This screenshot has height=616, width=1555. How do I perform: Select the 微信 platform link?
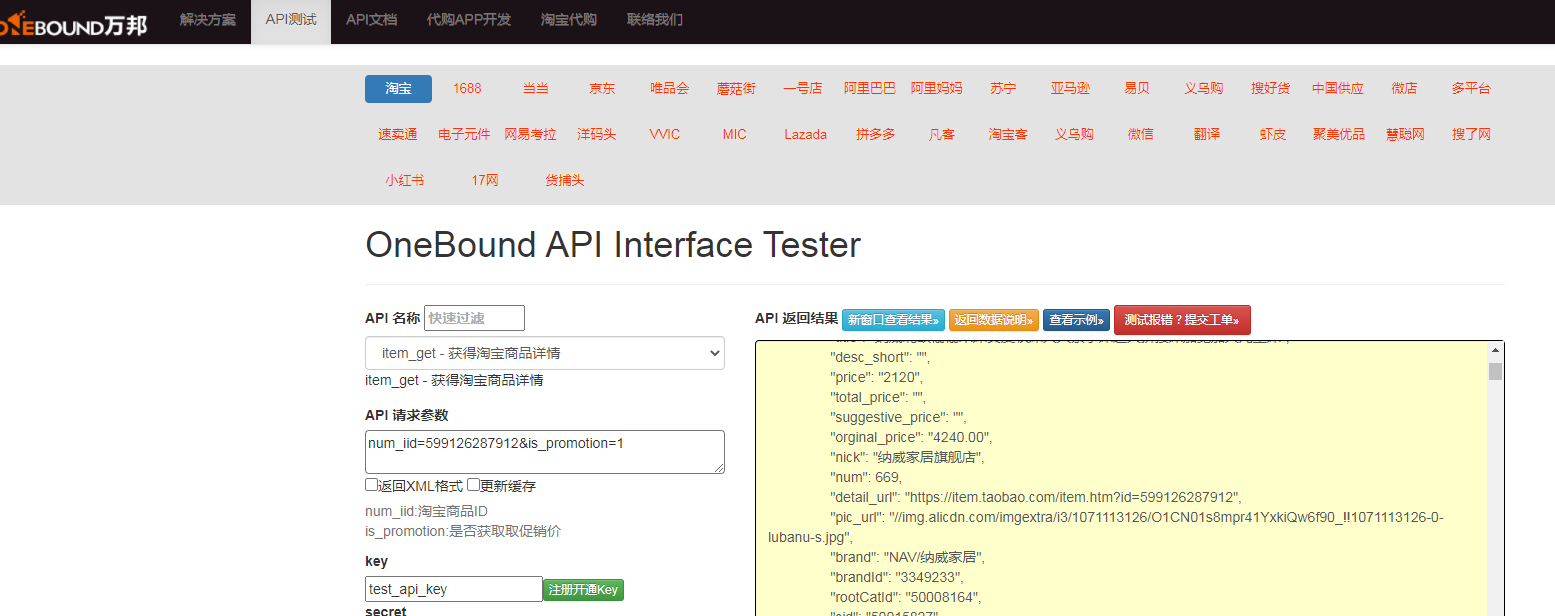pos(1141,134)
